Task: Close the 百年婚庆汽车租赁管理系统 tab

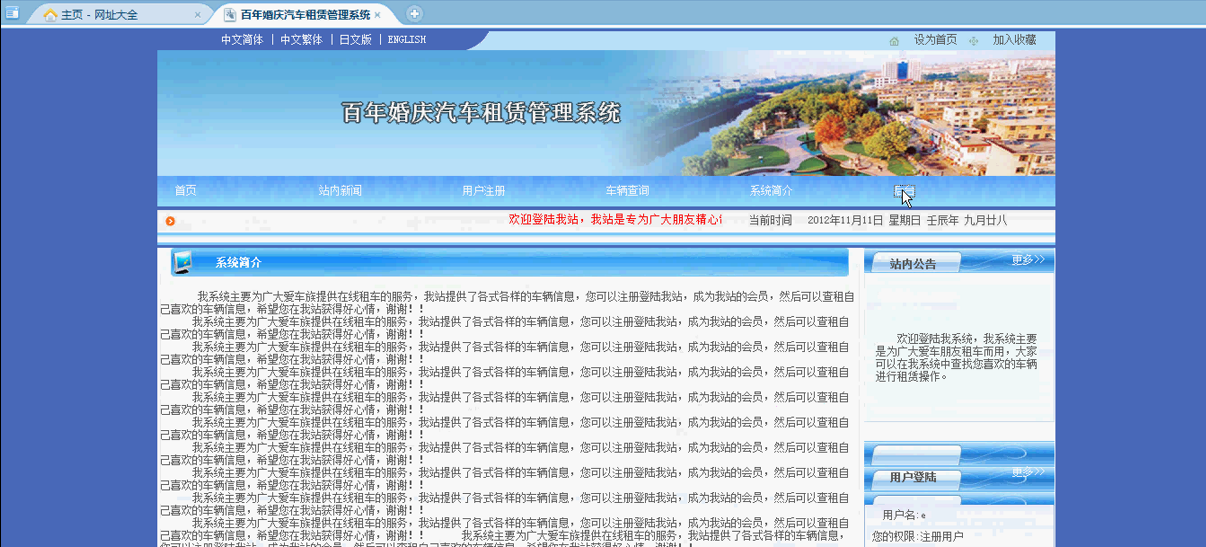Action: [378, 15]
